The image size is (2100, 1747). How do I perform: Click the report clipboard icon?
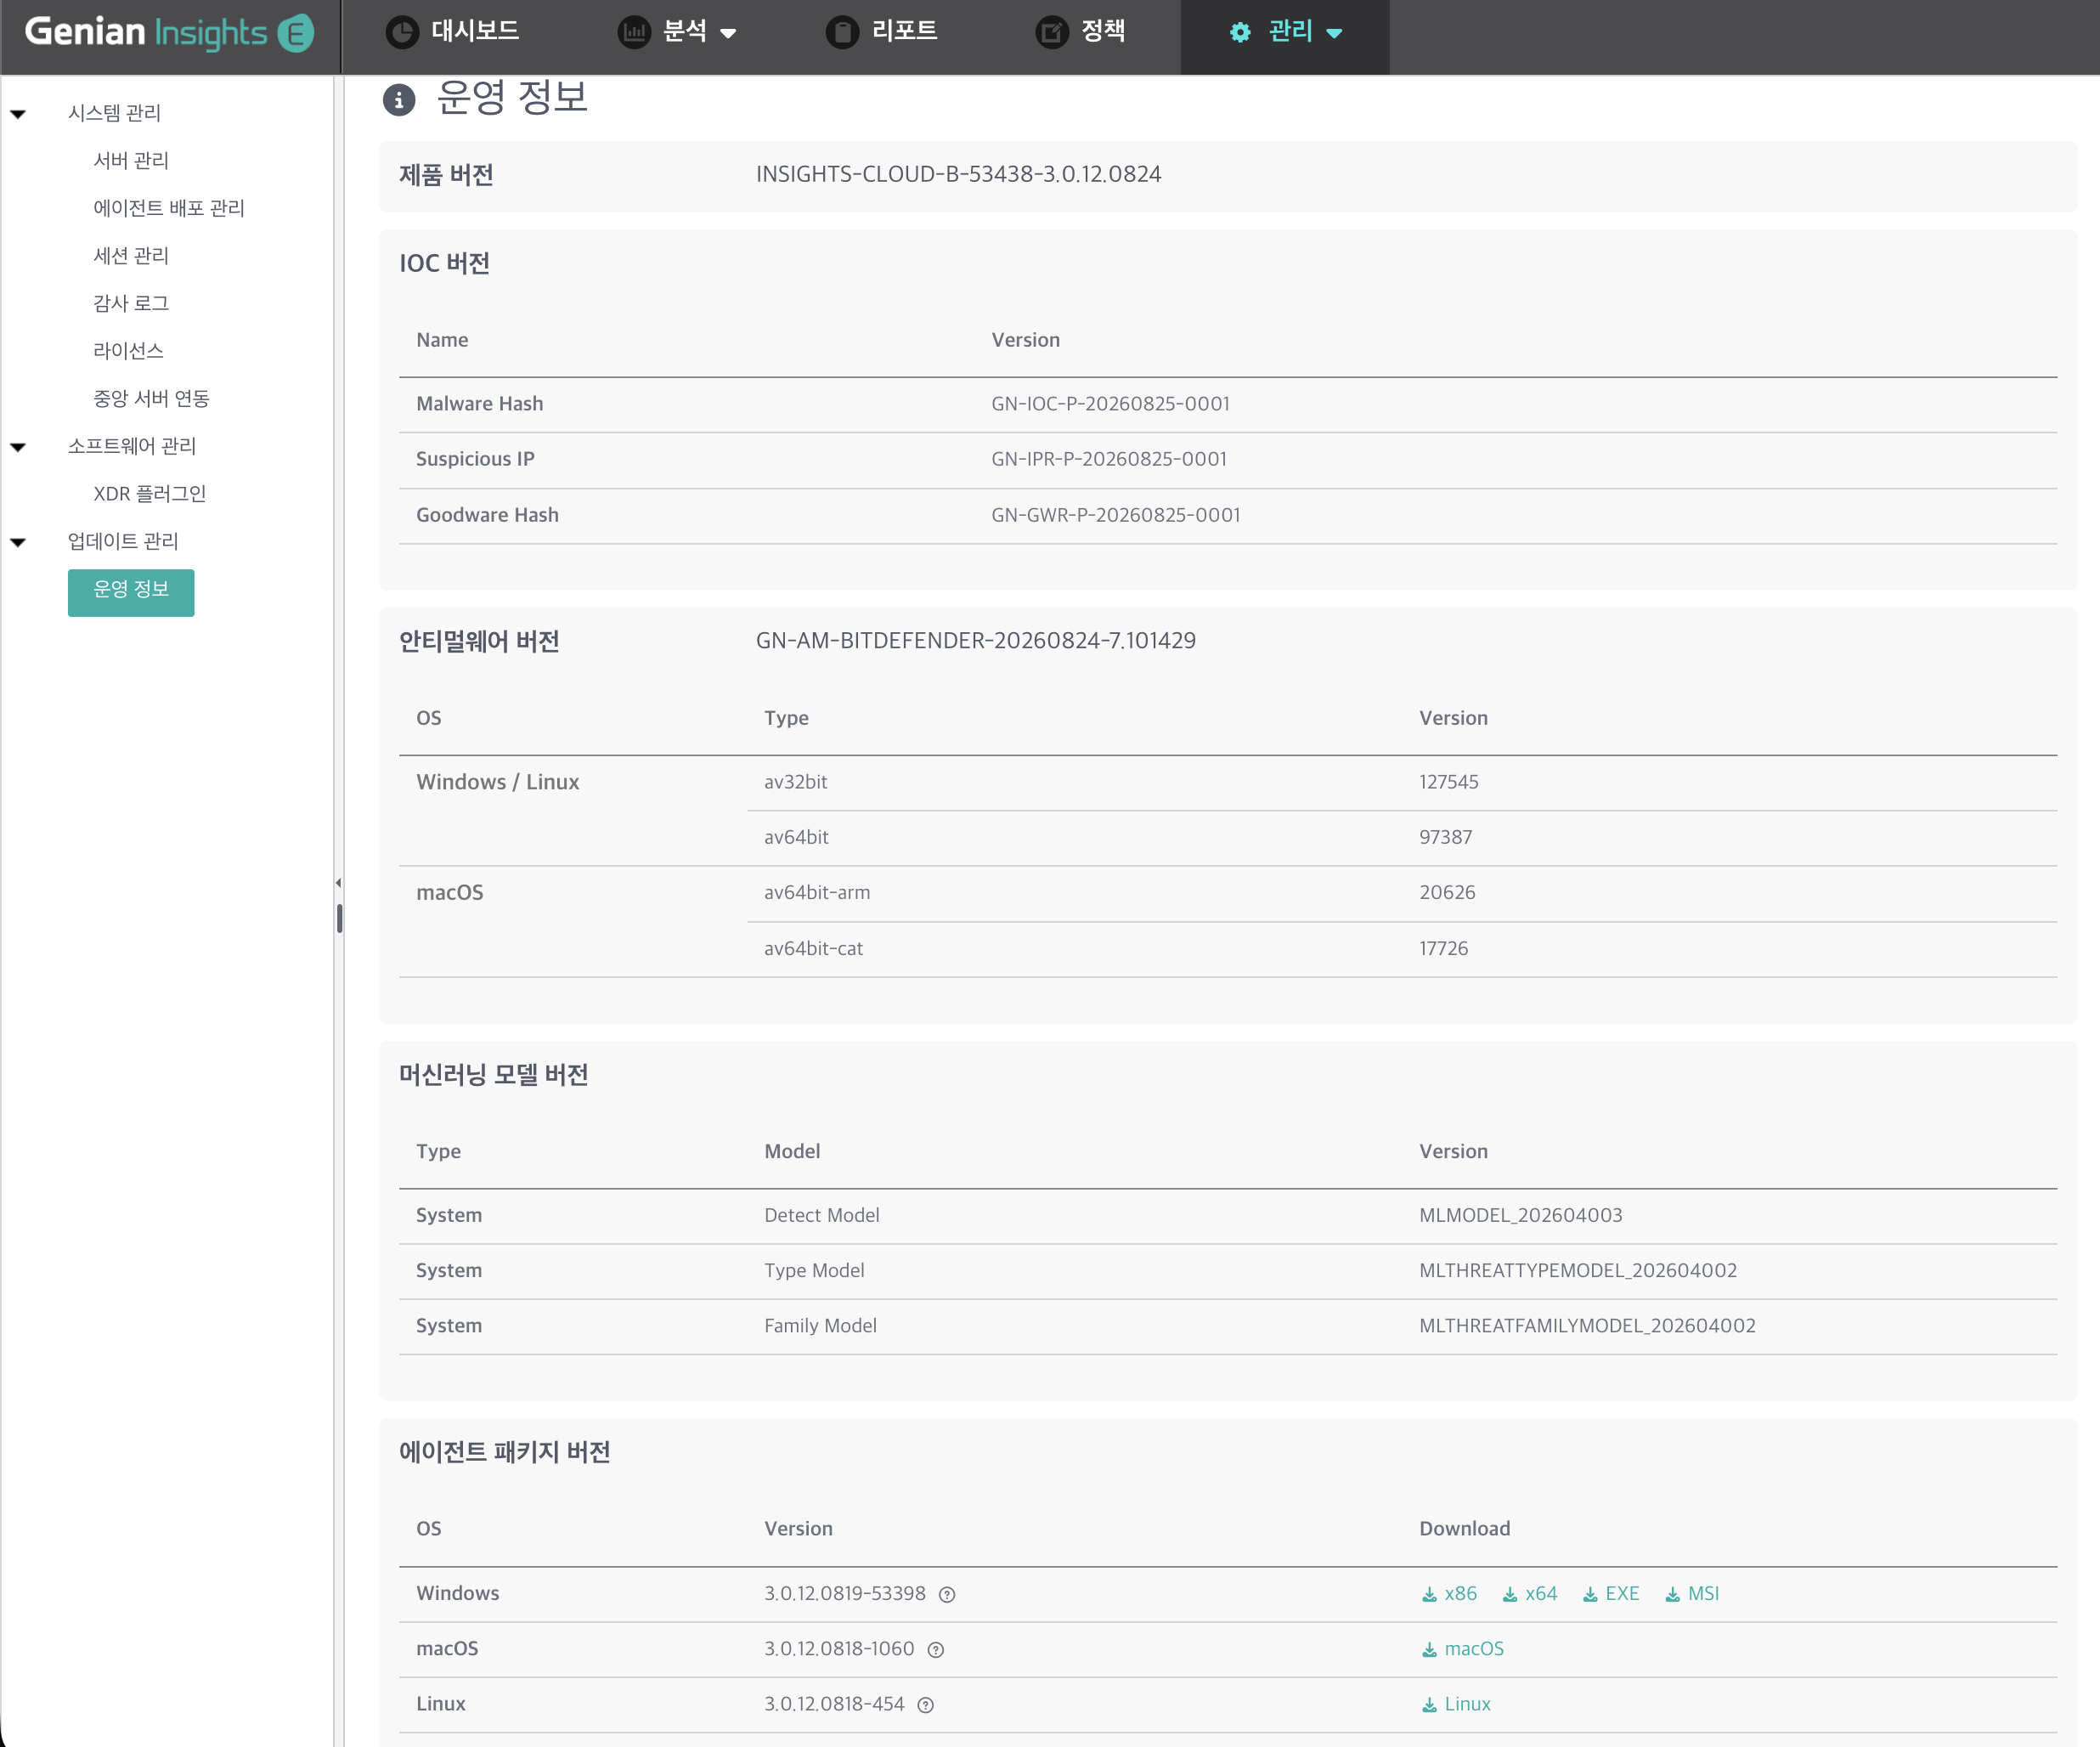click(x=842, y=33)
